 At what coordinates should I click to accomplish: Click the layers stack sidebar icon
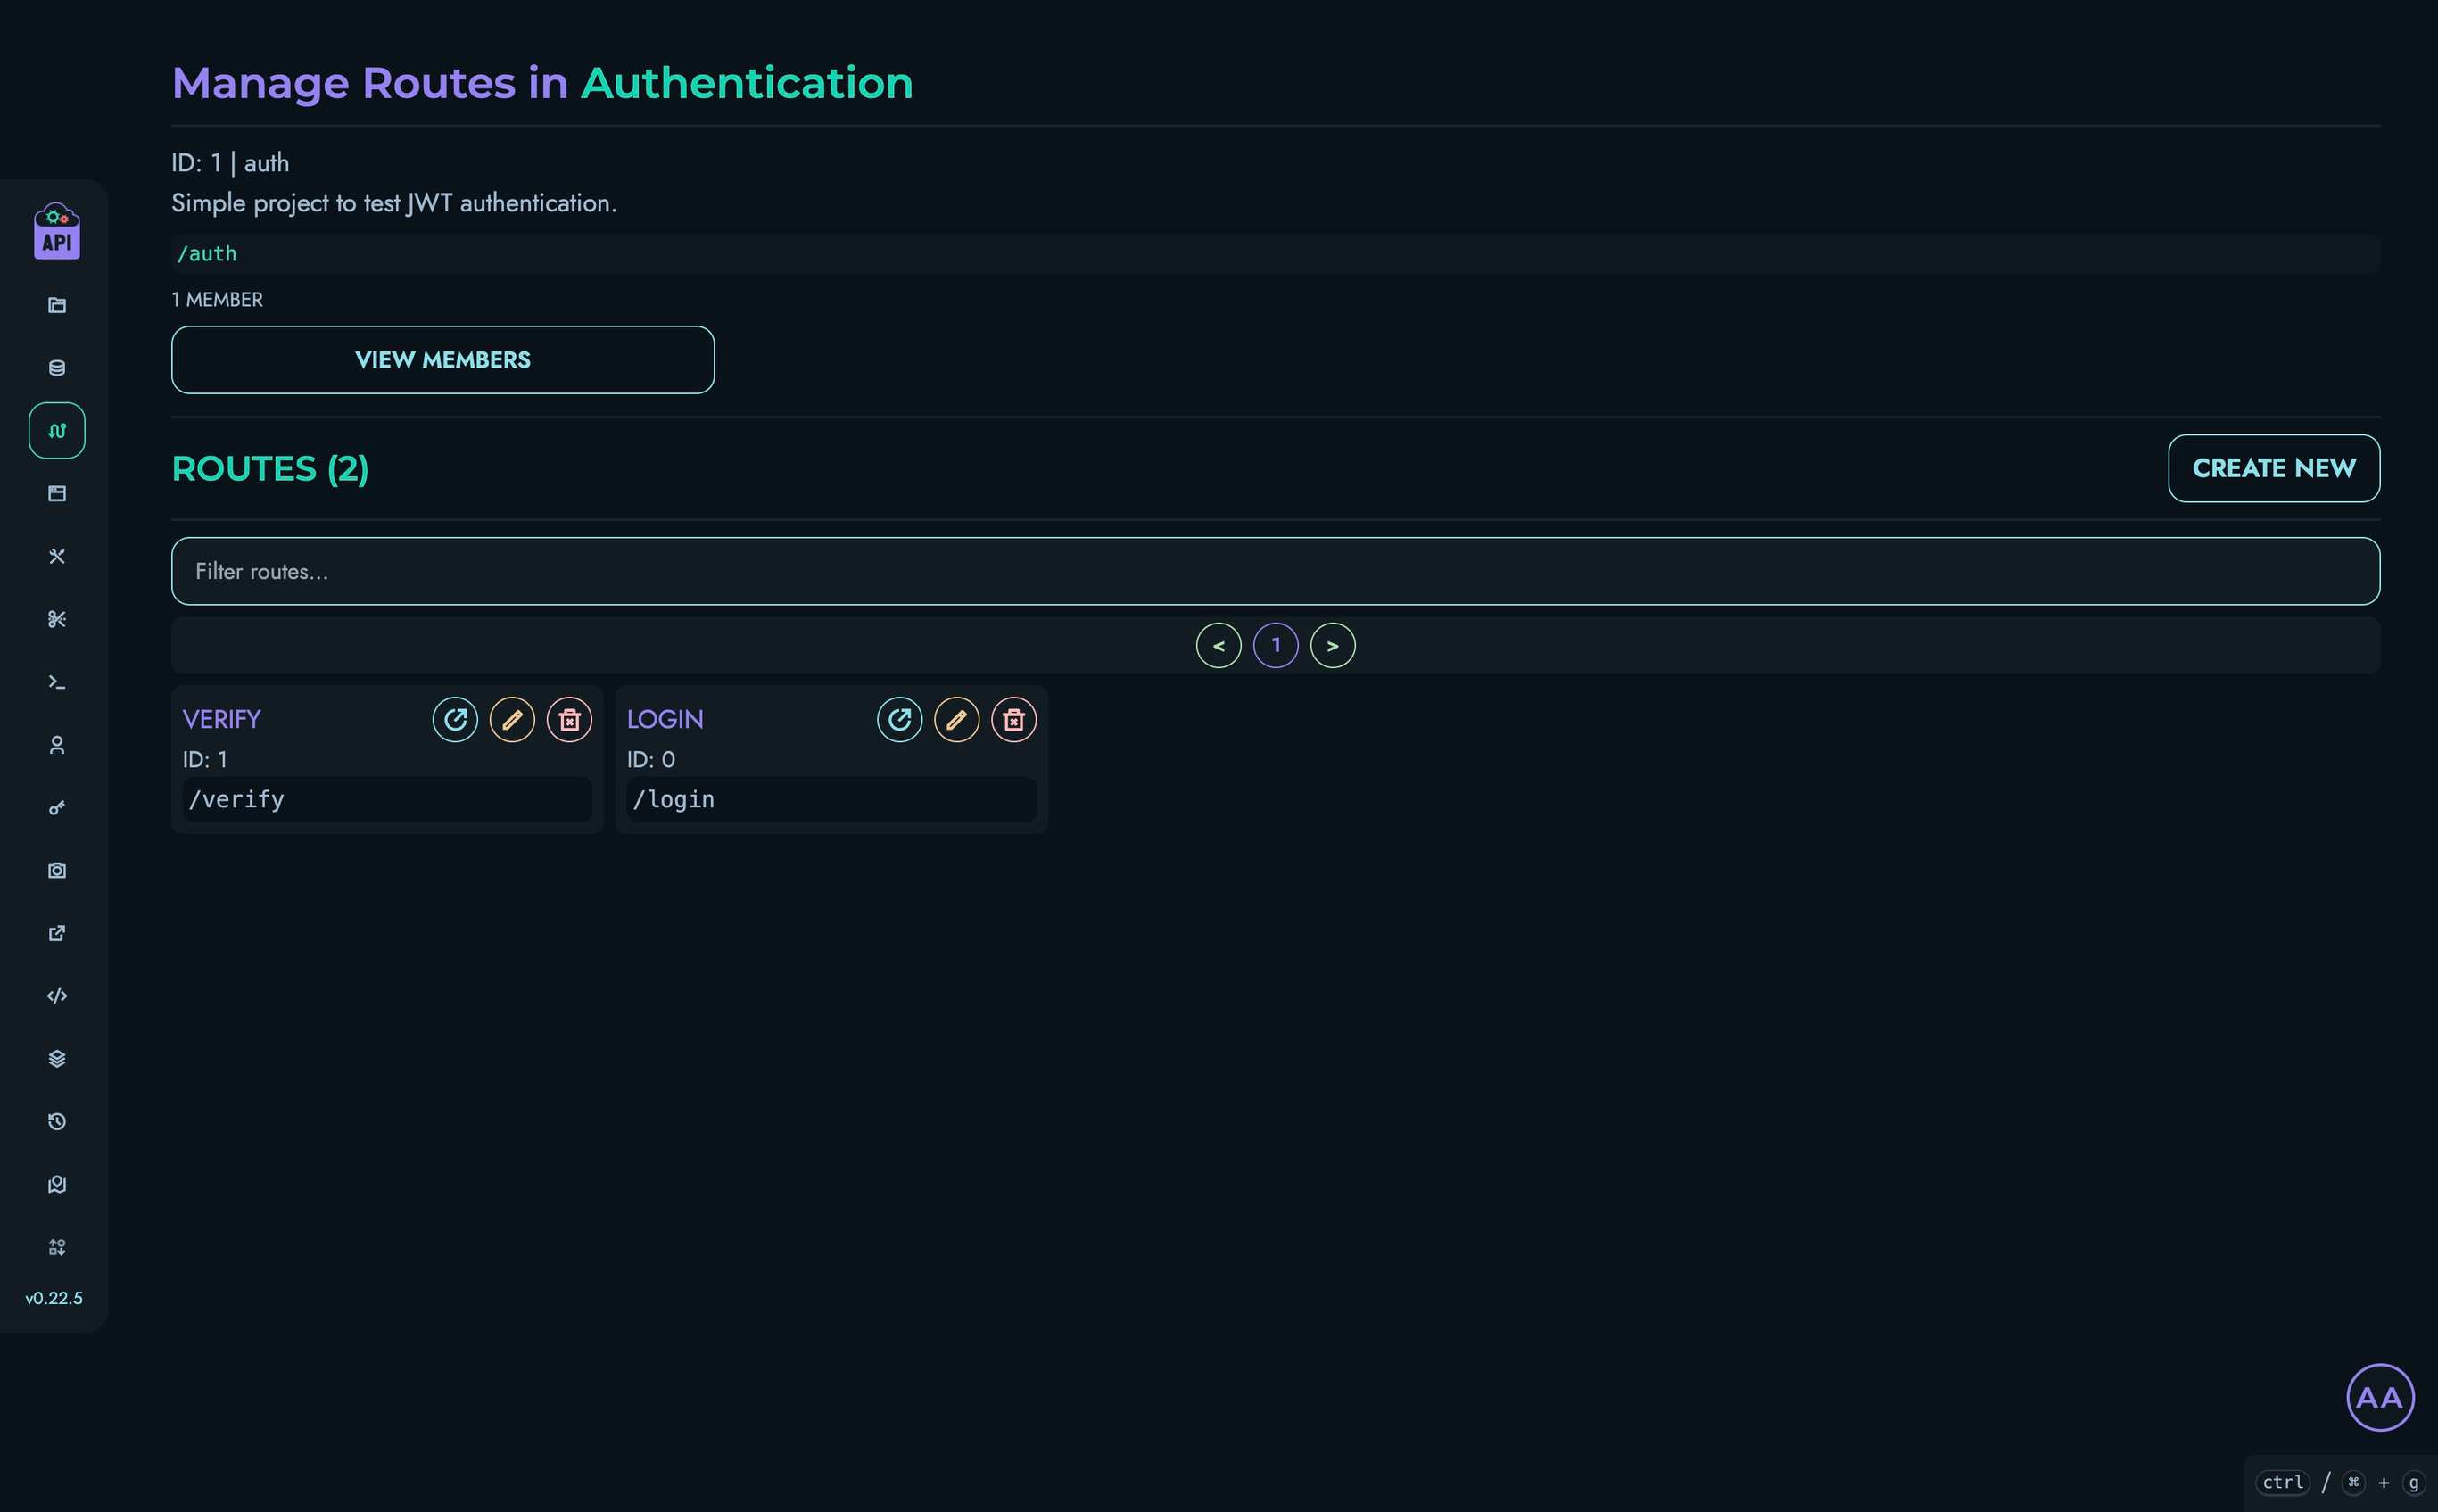coord(57,1059)
